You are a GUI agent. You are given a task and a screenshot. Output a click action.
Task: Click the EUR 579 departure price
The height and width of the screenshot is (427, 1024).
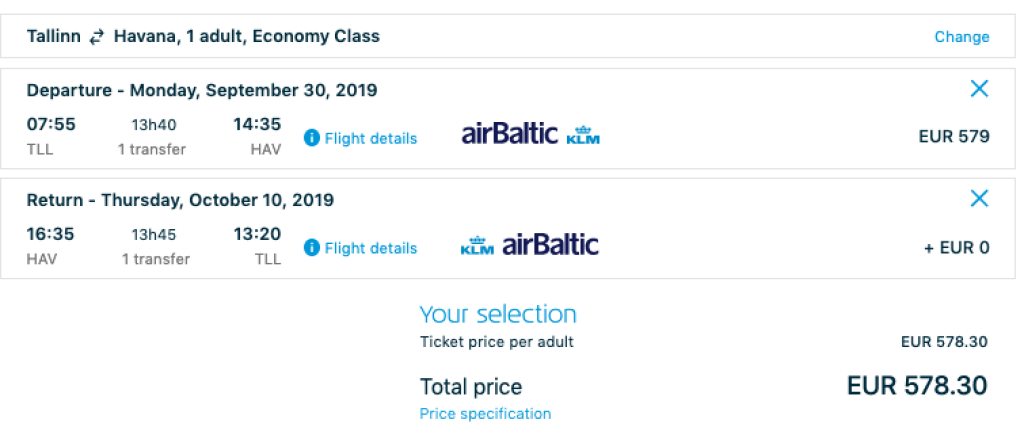[x=953, y=137]
